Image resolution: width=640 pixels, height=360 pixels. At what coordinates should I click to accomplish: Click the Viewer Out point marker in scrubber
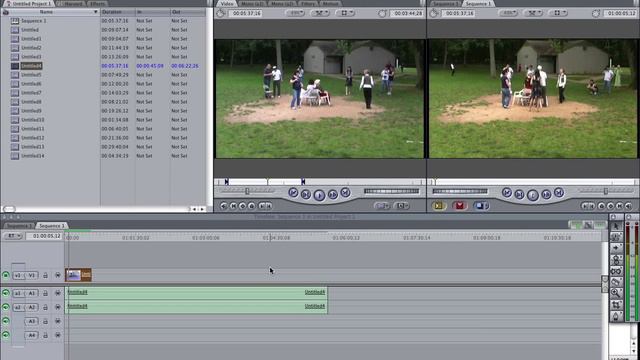click(303, 182)
